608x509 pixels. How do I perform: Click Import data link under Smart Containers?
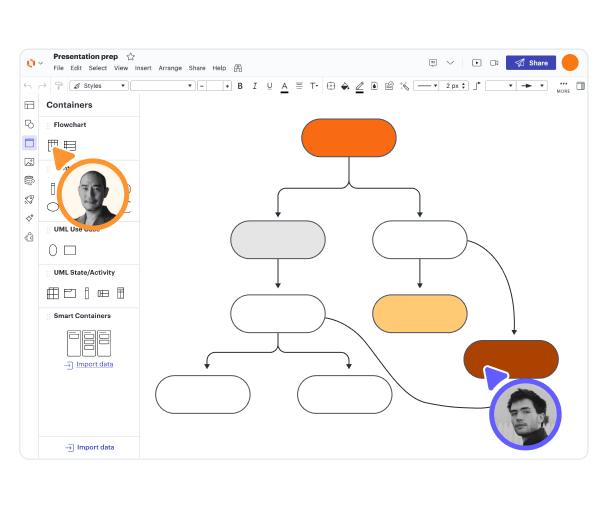click(88, 364)
